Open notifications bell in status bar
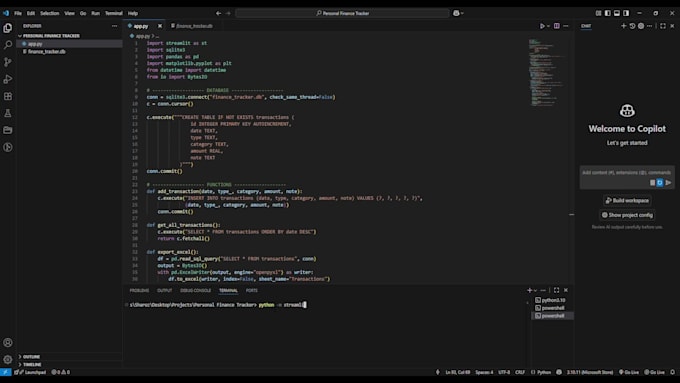680x383 pixels. click(x=673, y=372)
